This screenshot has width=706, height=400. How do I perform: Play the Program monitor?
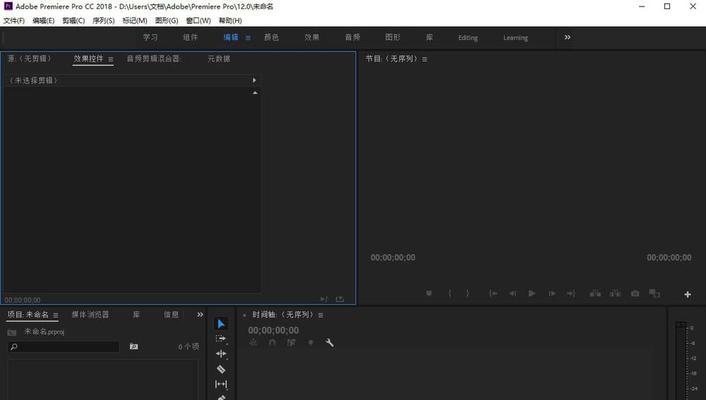click(x=532, y=293)
